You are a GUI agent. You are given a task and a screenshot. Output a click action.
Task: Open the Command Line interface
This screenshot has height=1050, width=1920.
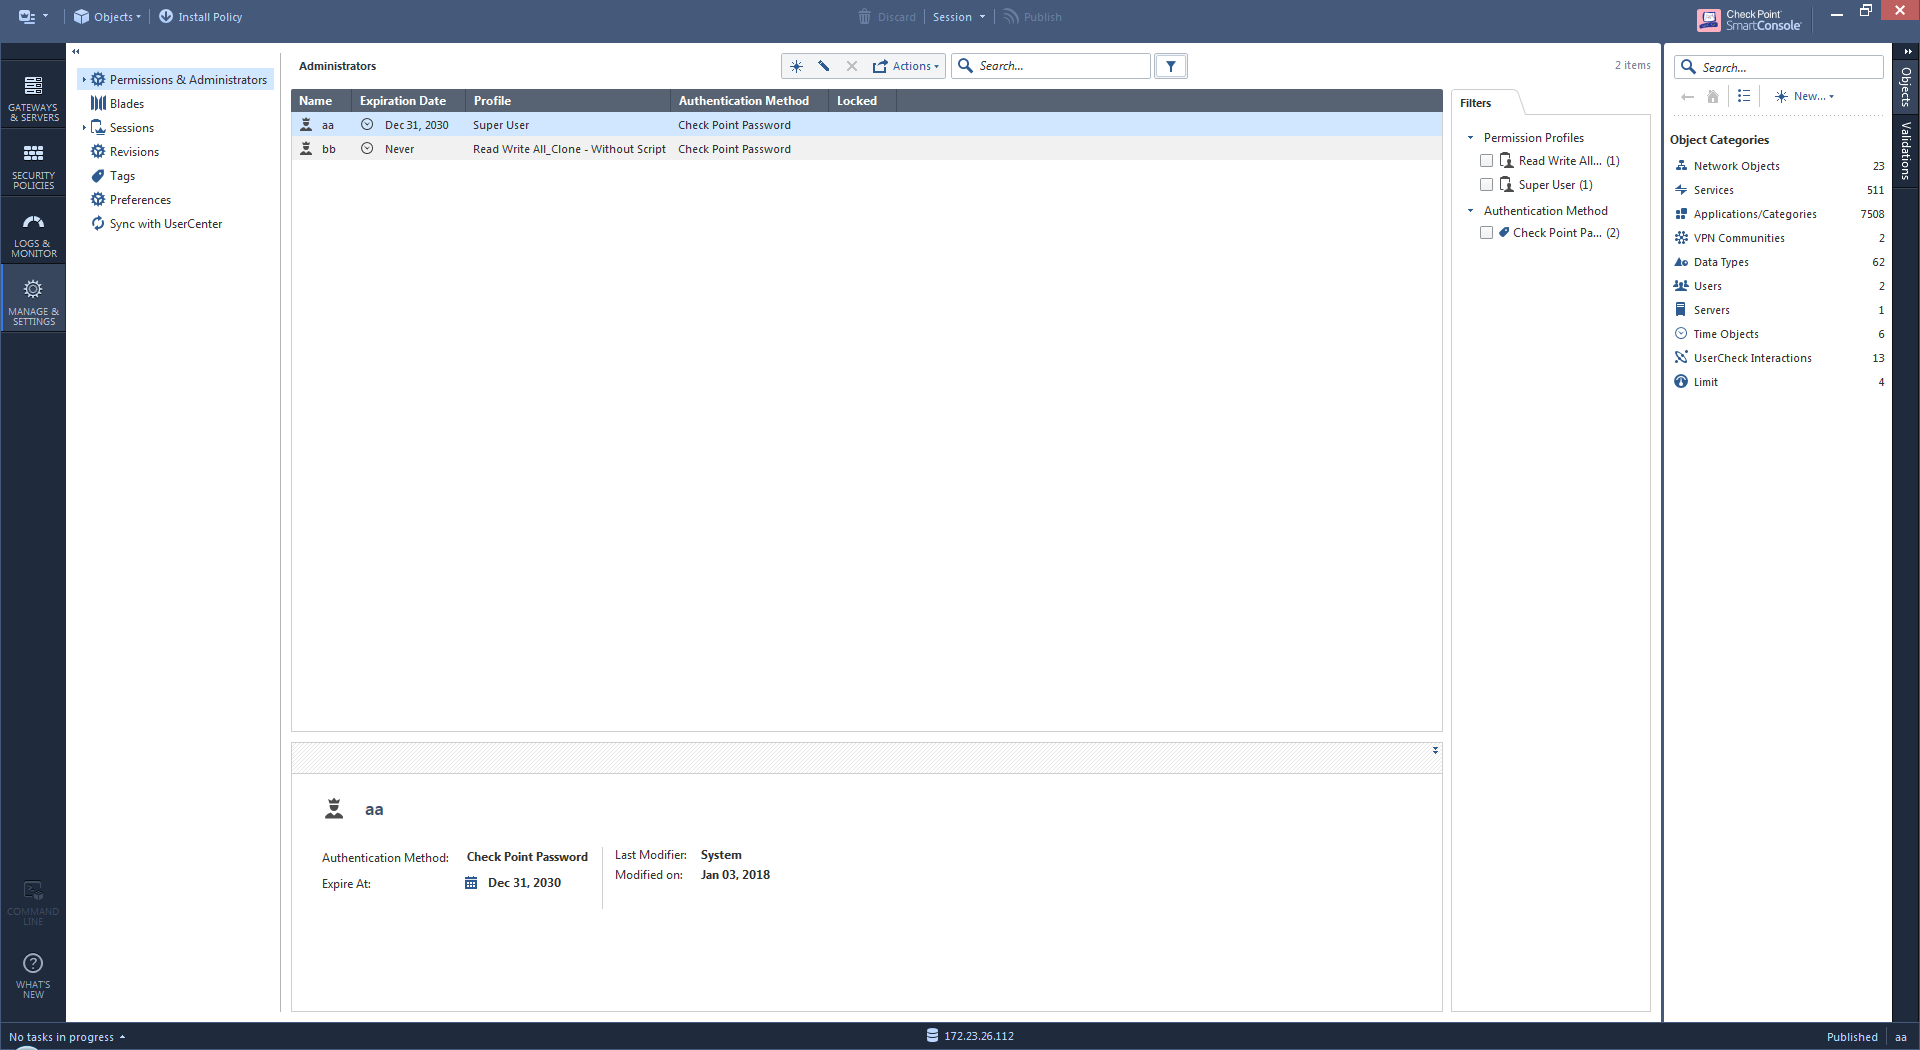pos(33,900)
